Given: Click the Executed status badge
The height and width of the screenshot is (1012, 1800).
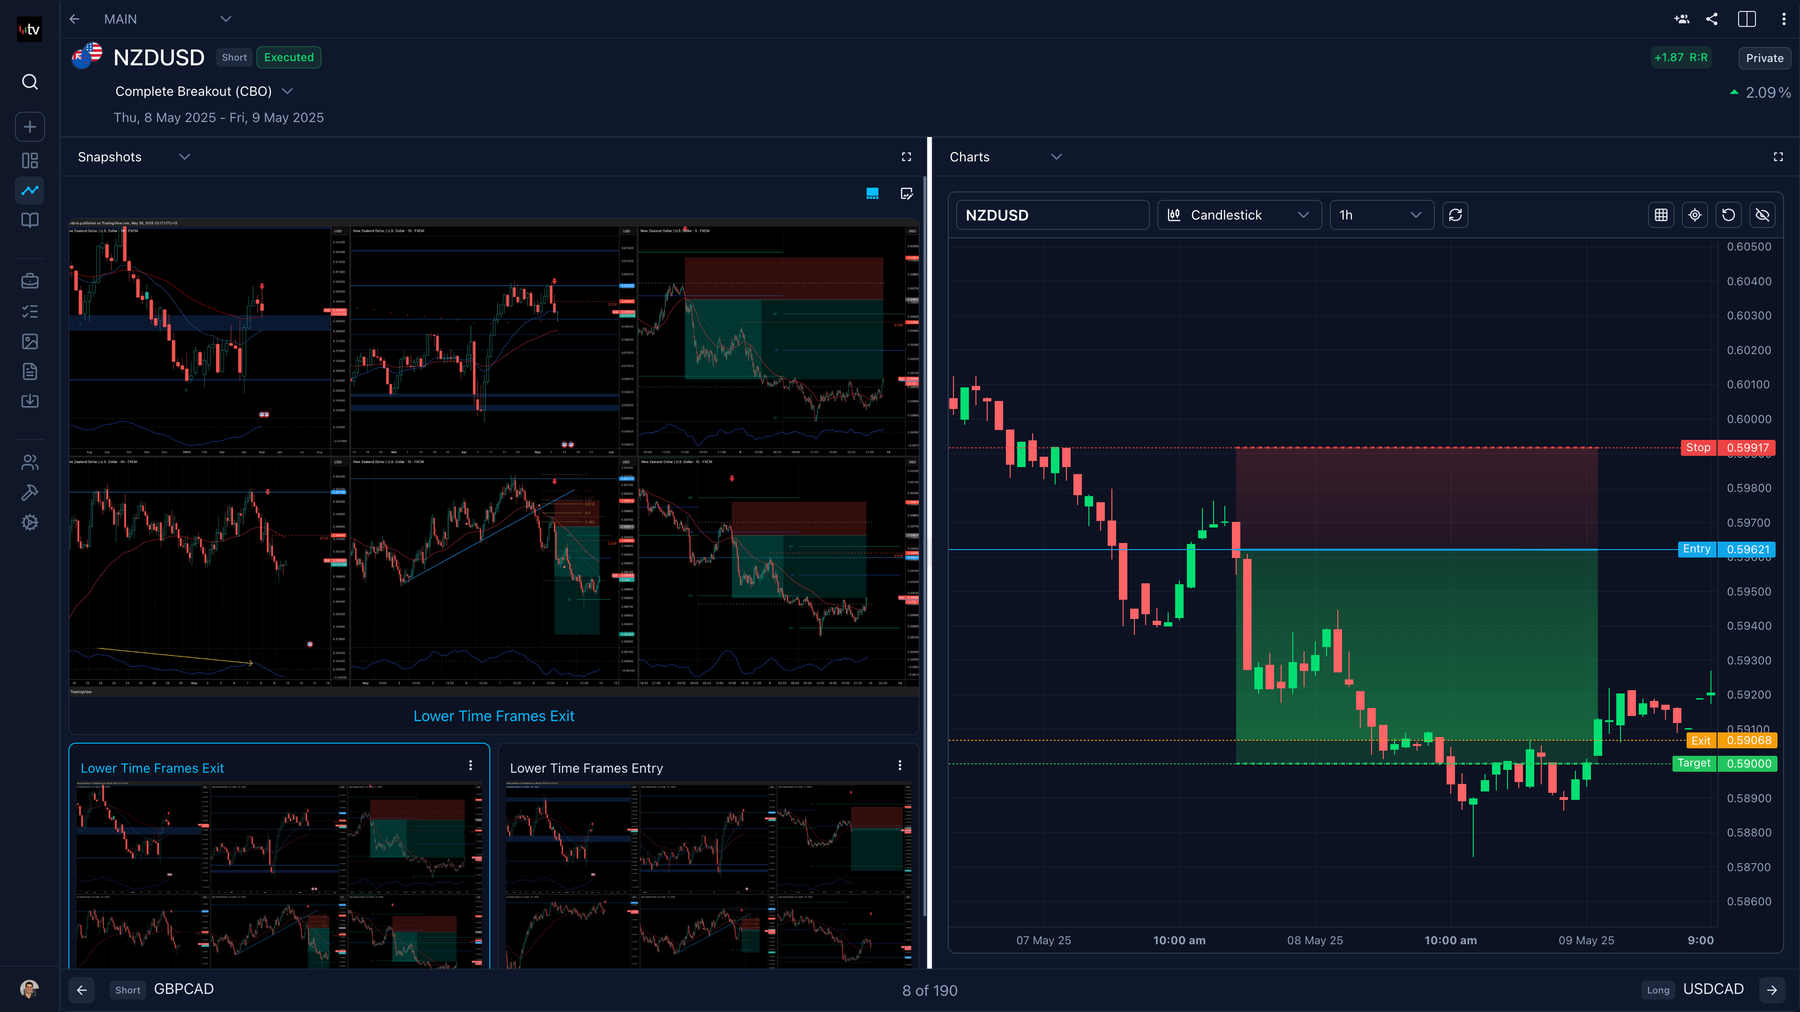Looking at the screenshot, I should pyautogui.click(x=288, y=57).
